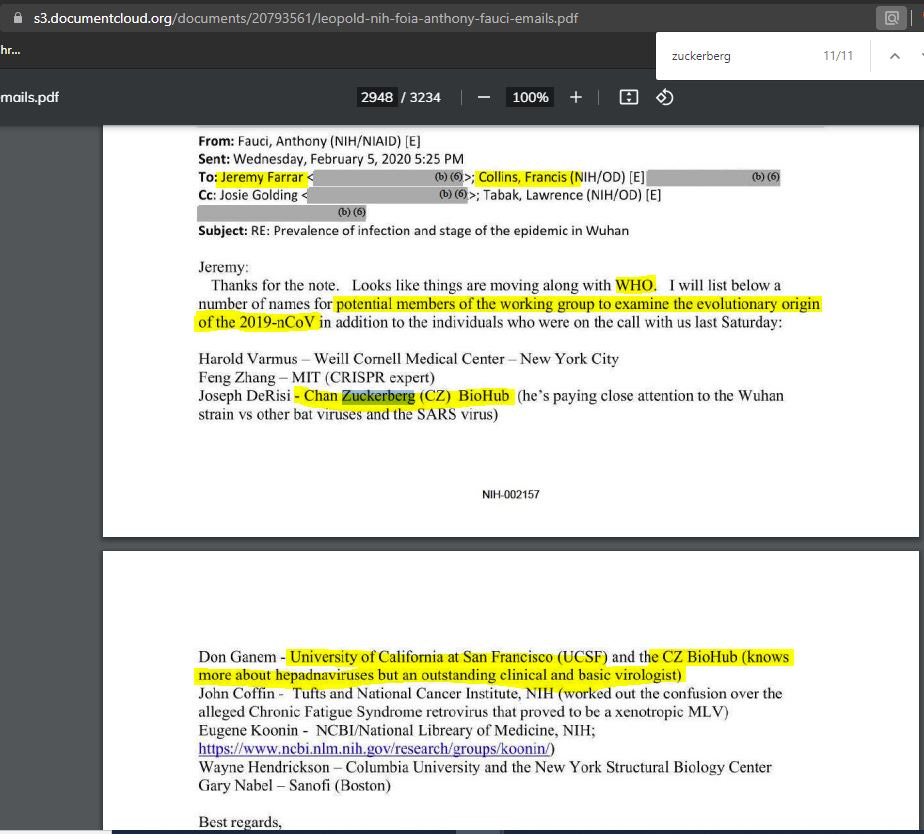Zoom out with the minus button
924x834 pixels.
tap(484, 97)
